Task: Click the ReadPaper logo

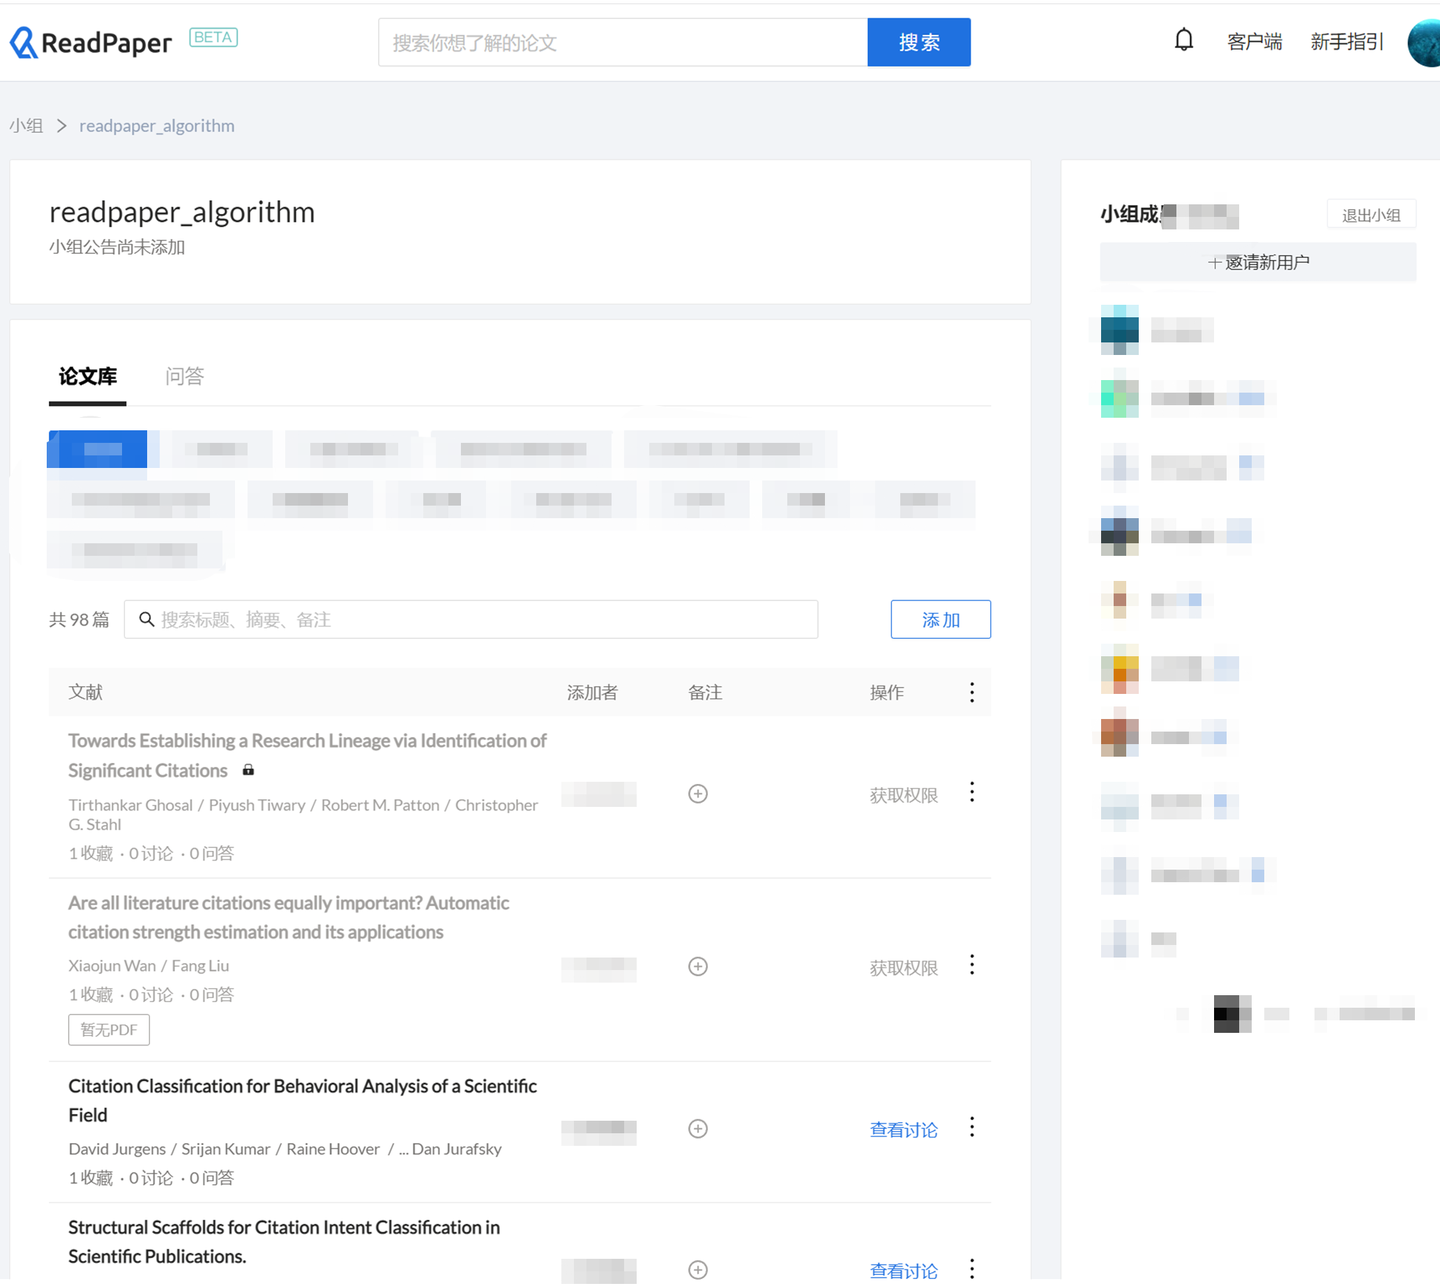Action: 91,42
